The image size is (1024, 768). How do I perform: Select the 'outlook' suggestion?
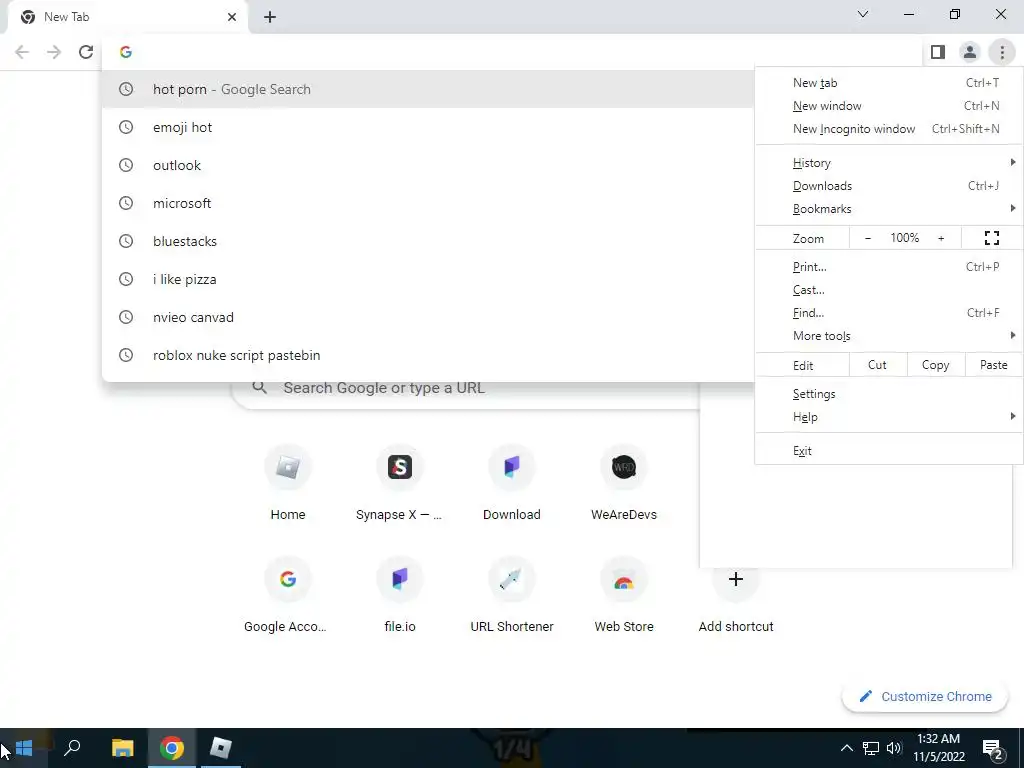pyautogui.click(x=428, y=165)
